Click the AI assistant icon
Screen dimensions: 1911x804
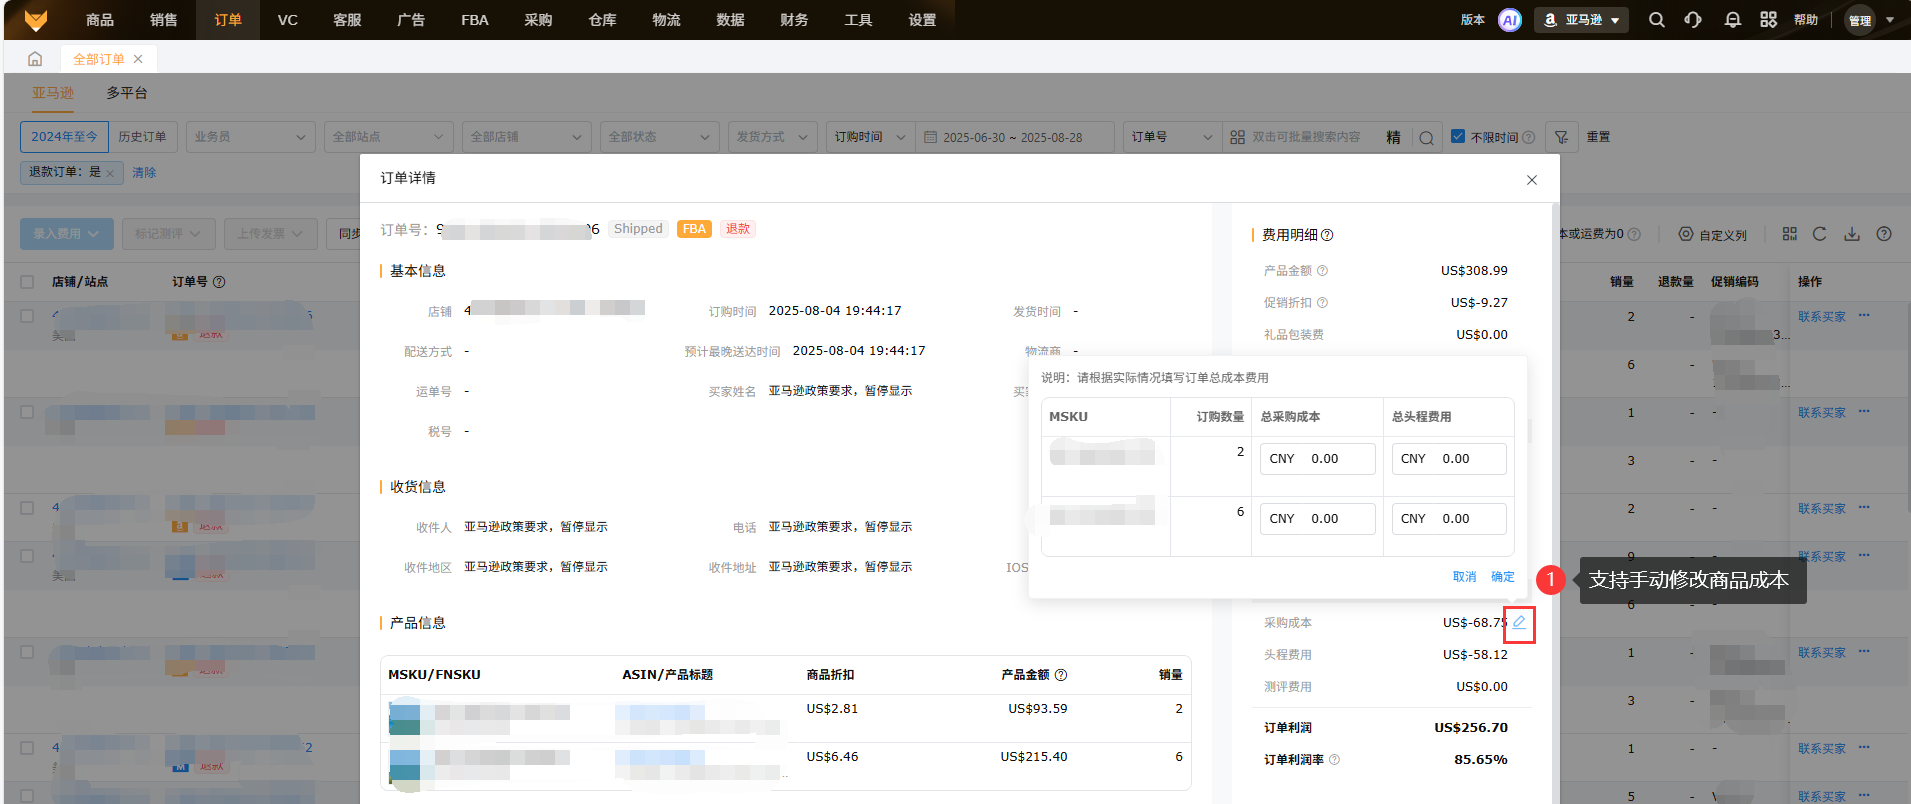pyautogui.click(x=1510, y=20)
